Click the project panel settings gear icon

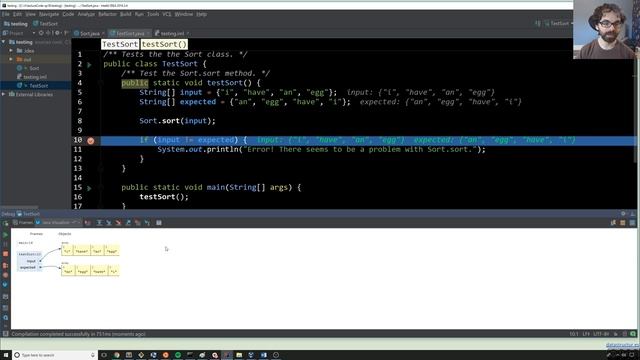coord(58,33)
